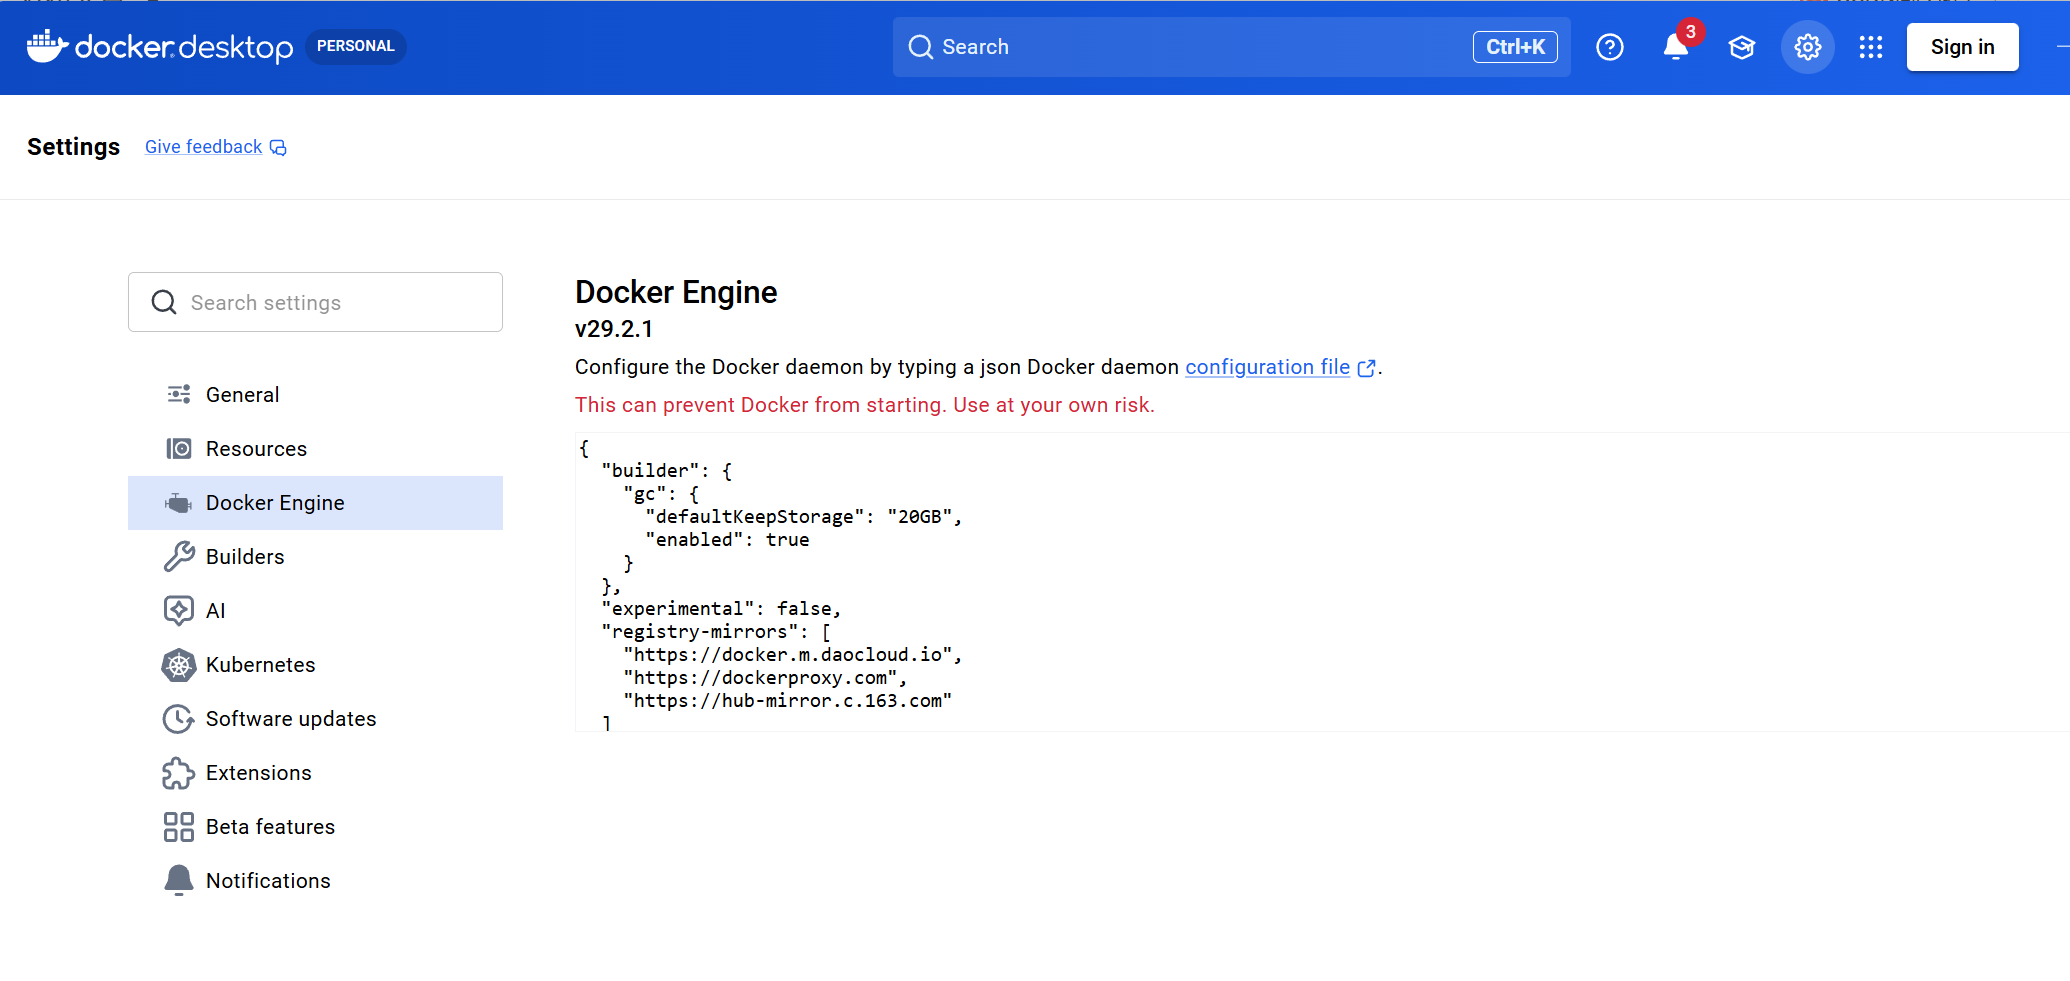Open the help question mark icon
Viewport: 2070px width, 981px height.
tap(1609, 47)
